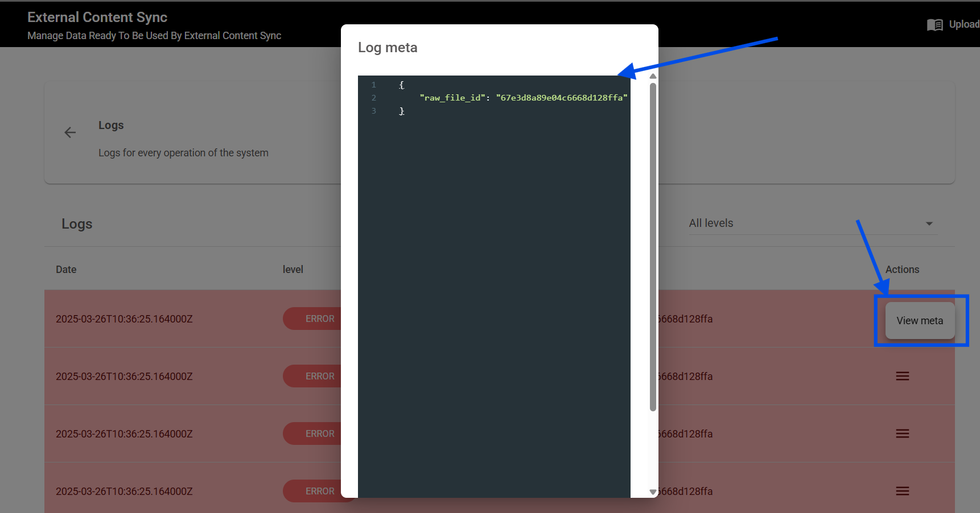Screen dimensions: 980x513
Task: Click 'Logs for every operation of the system' text
Action: (x=183, y=152)
